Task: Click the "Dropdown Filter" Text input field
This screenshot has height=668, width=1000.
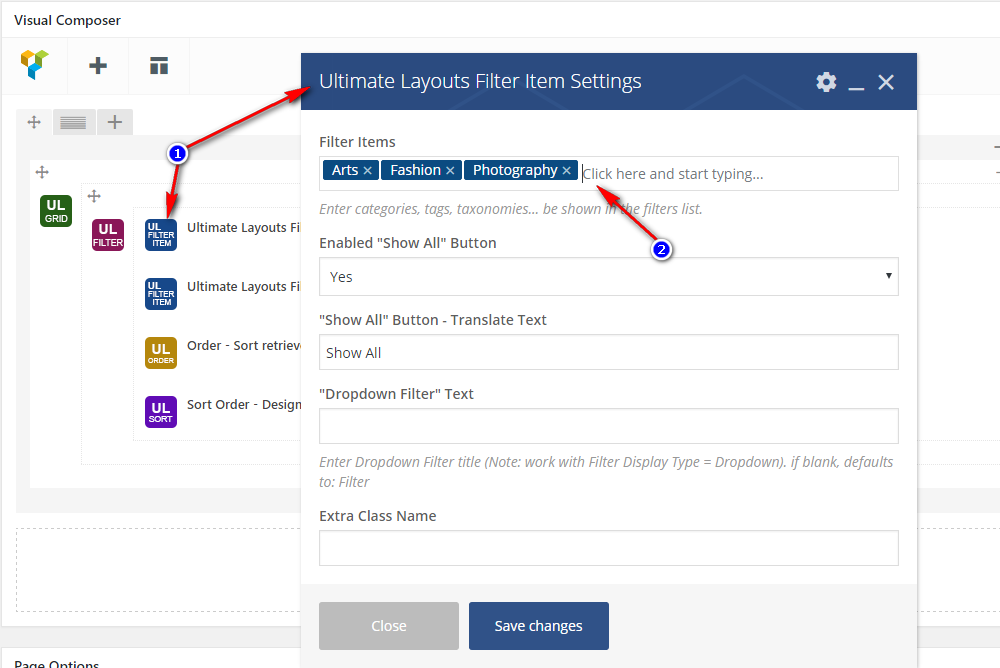Action: tap(608, 426)
